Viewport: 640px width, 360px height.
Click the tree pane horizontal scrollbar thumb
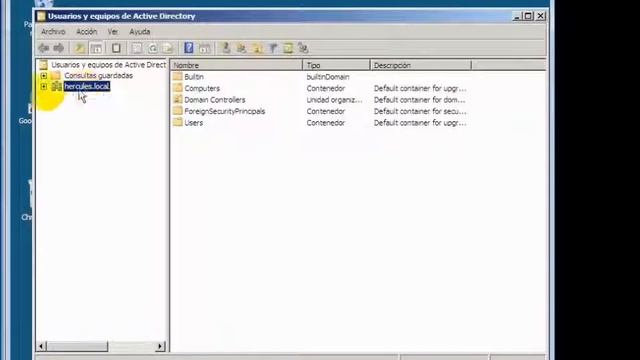[x=78, y=346]
